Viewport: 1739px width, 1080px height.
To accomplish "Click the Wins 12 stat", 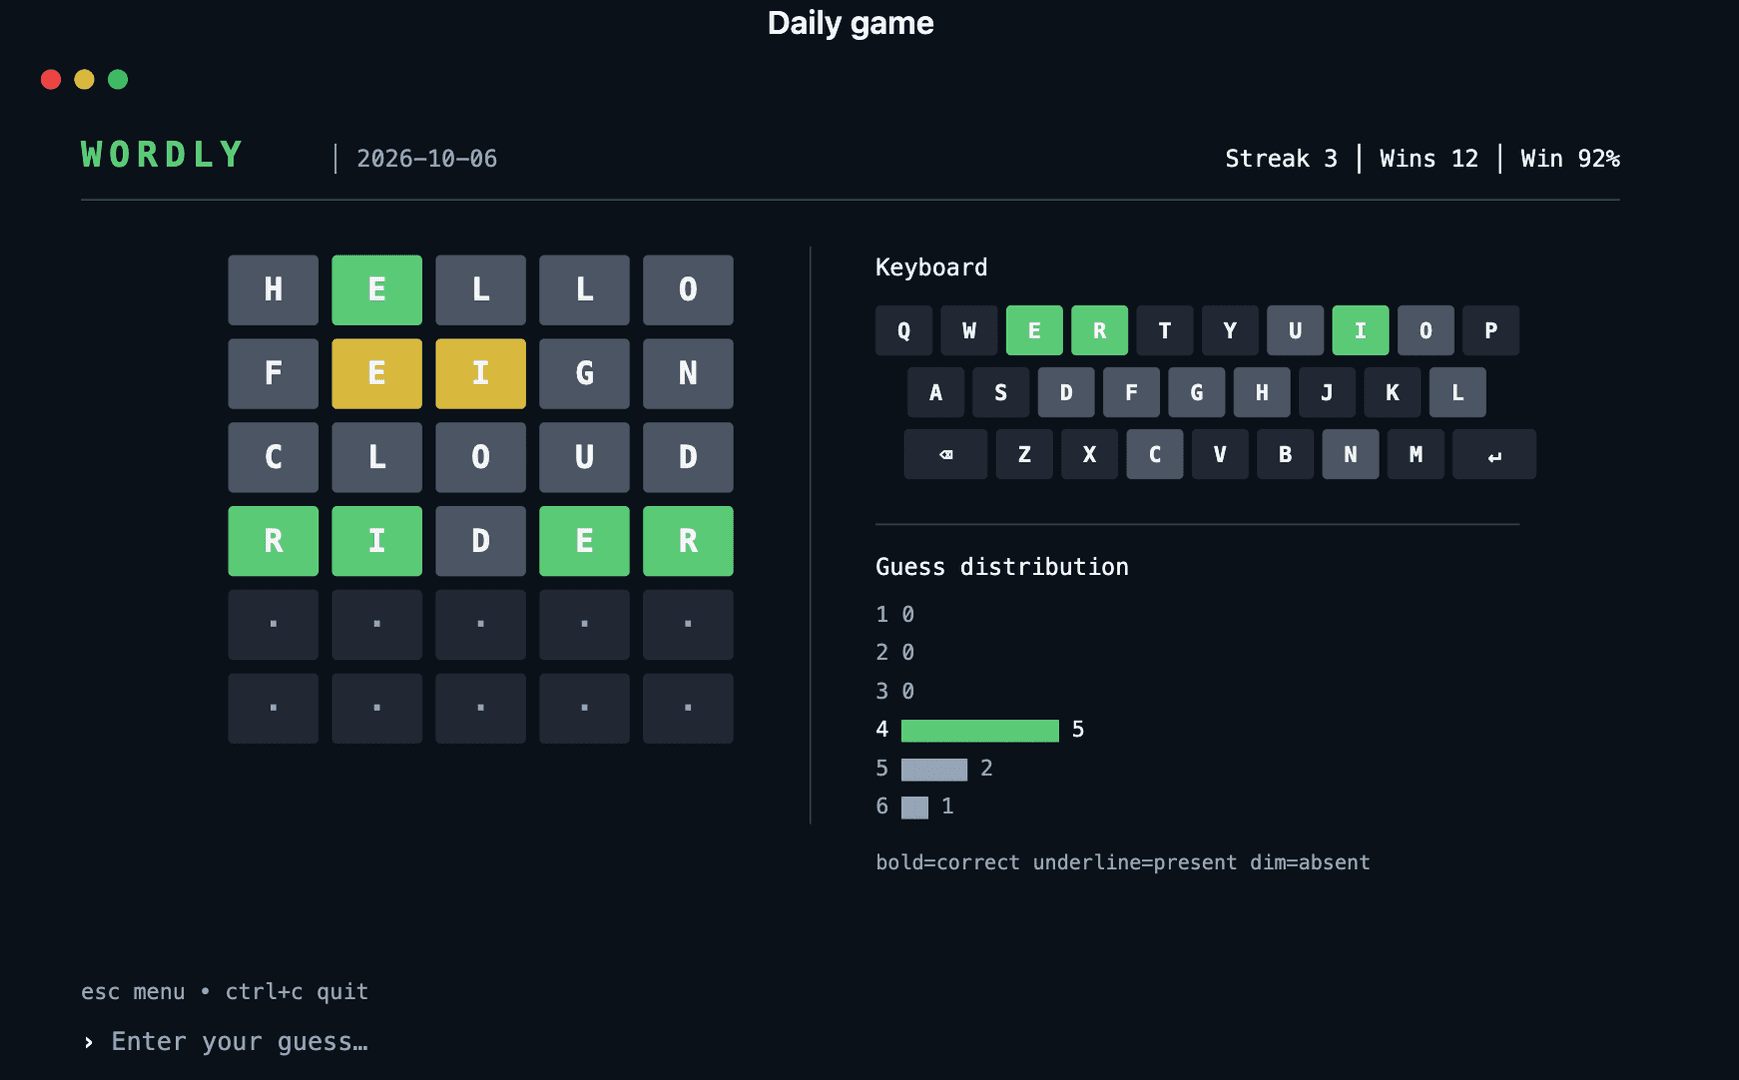I will [1428, 159].
